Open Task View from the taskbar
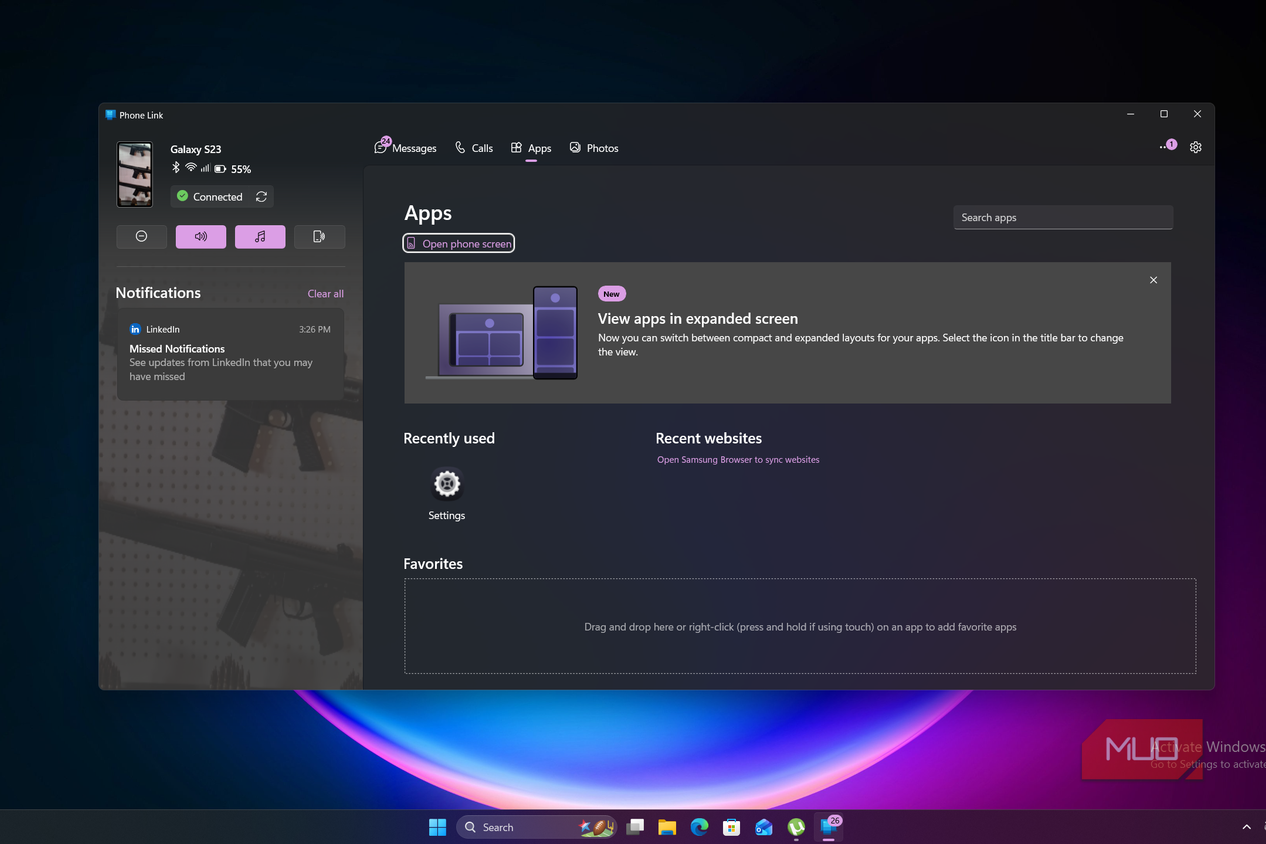The image size is (1266, 844). click(635, 827)
